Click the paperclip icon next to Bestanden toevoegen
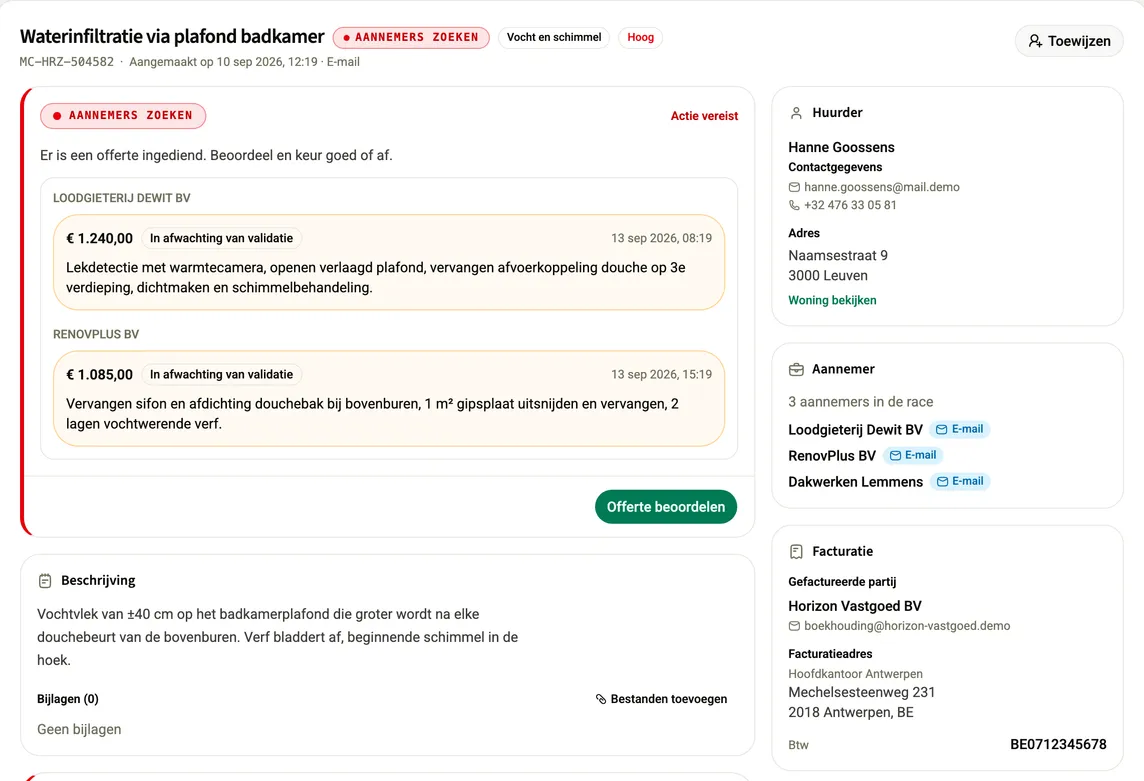This screenshot has width=1144, height=781. click(x=601, y=699)
